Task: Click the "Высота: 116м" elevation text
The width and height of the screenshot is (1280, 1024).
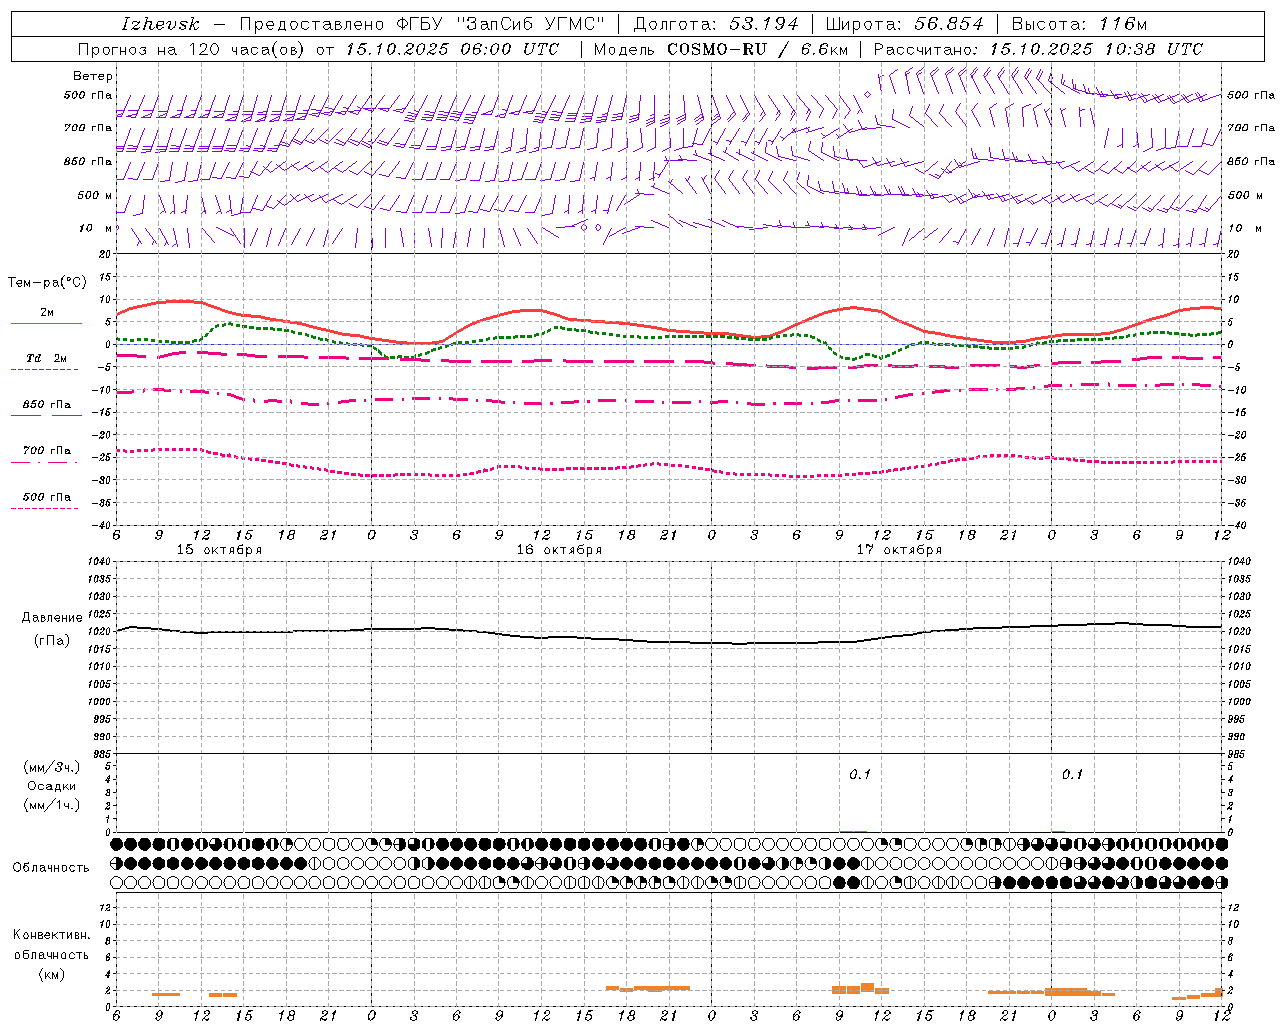Action: pos(1080,24)
